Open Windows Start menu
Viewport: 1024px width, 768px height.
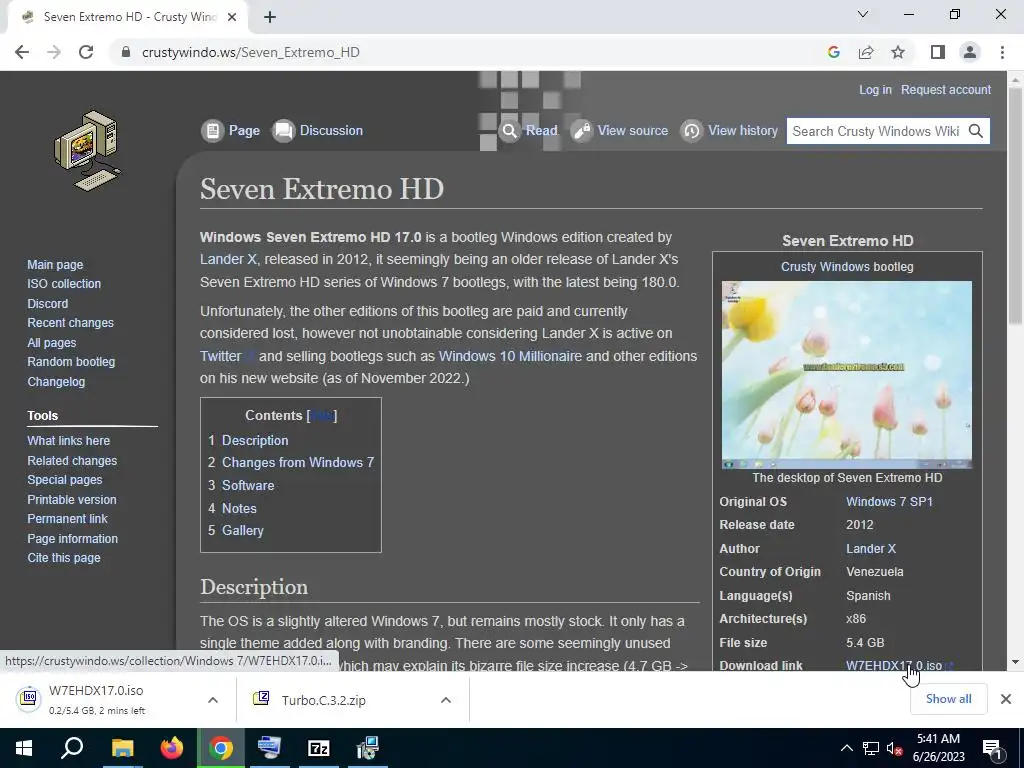(24, 748)
